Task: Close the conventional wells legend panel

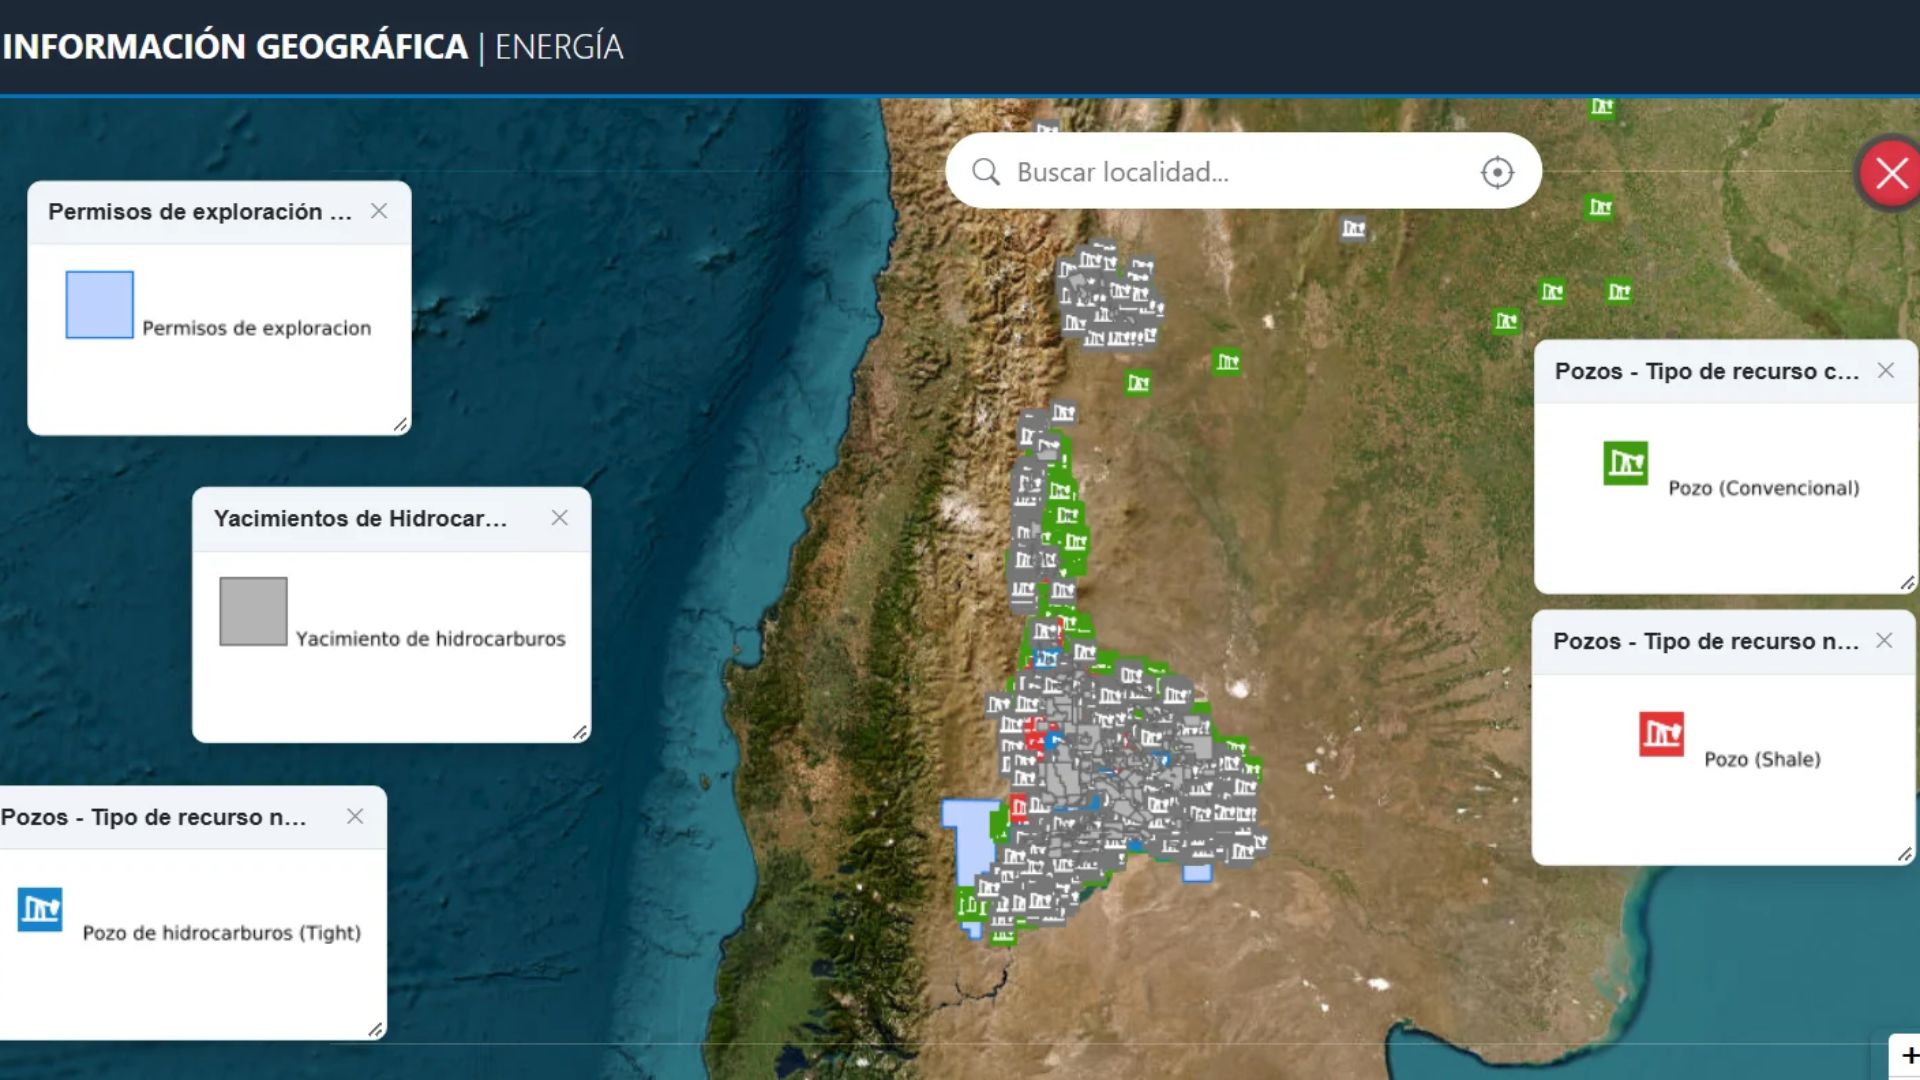Action: 1886,370
